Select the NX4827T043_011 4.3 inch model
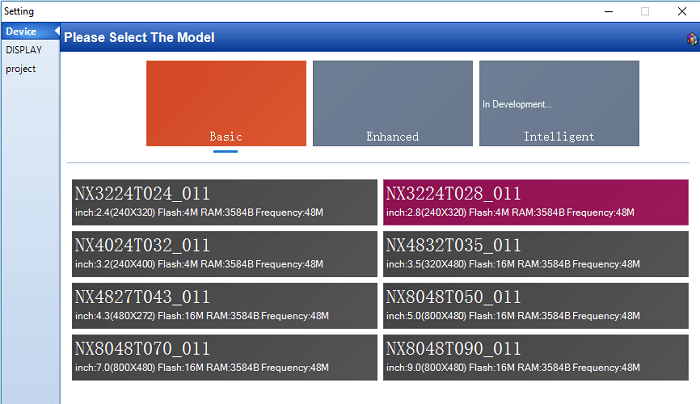Viewport: 700px width, 404px height. (x=224, y=305)
